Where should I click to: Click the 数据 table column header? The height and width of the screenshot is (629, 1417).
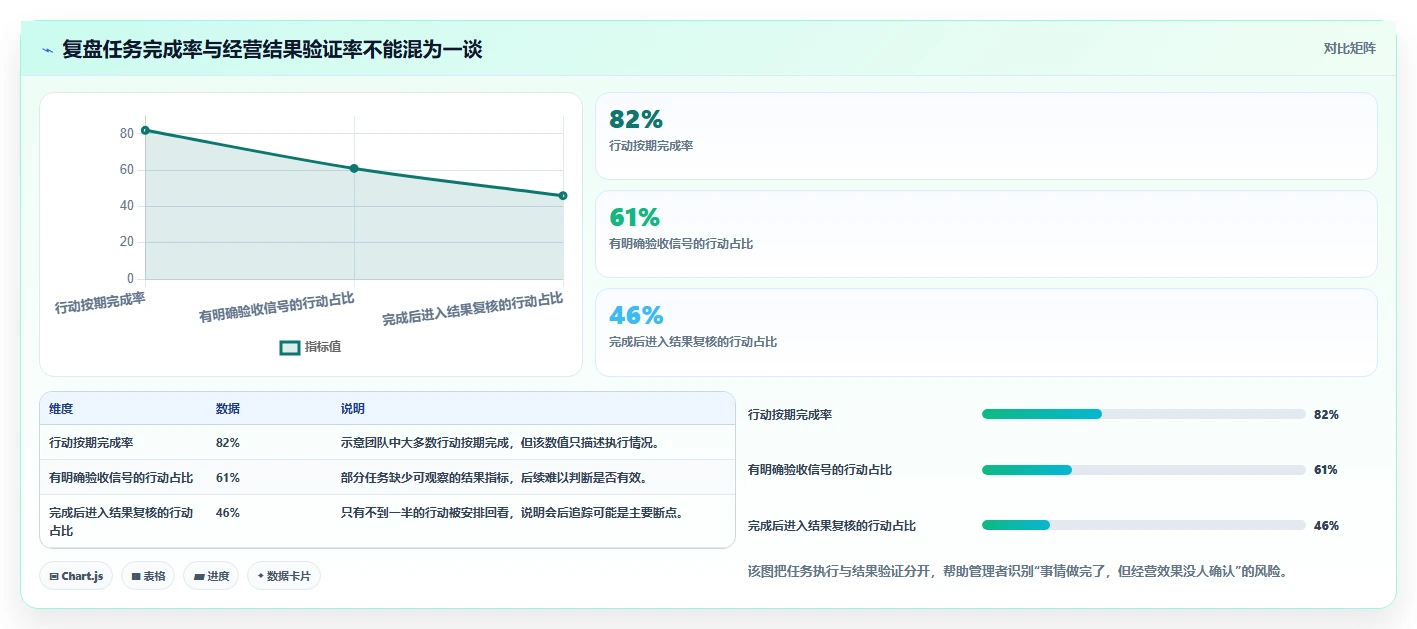pyautogui.click(x=228, y=409)
